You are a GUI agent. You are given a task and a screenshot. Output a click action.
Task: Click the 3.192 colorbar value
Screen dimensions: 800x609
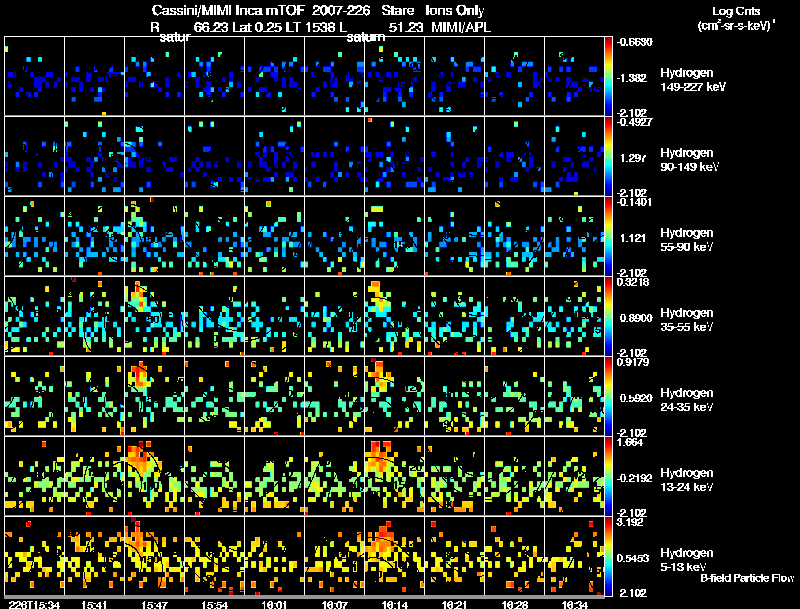click(631, 522)
